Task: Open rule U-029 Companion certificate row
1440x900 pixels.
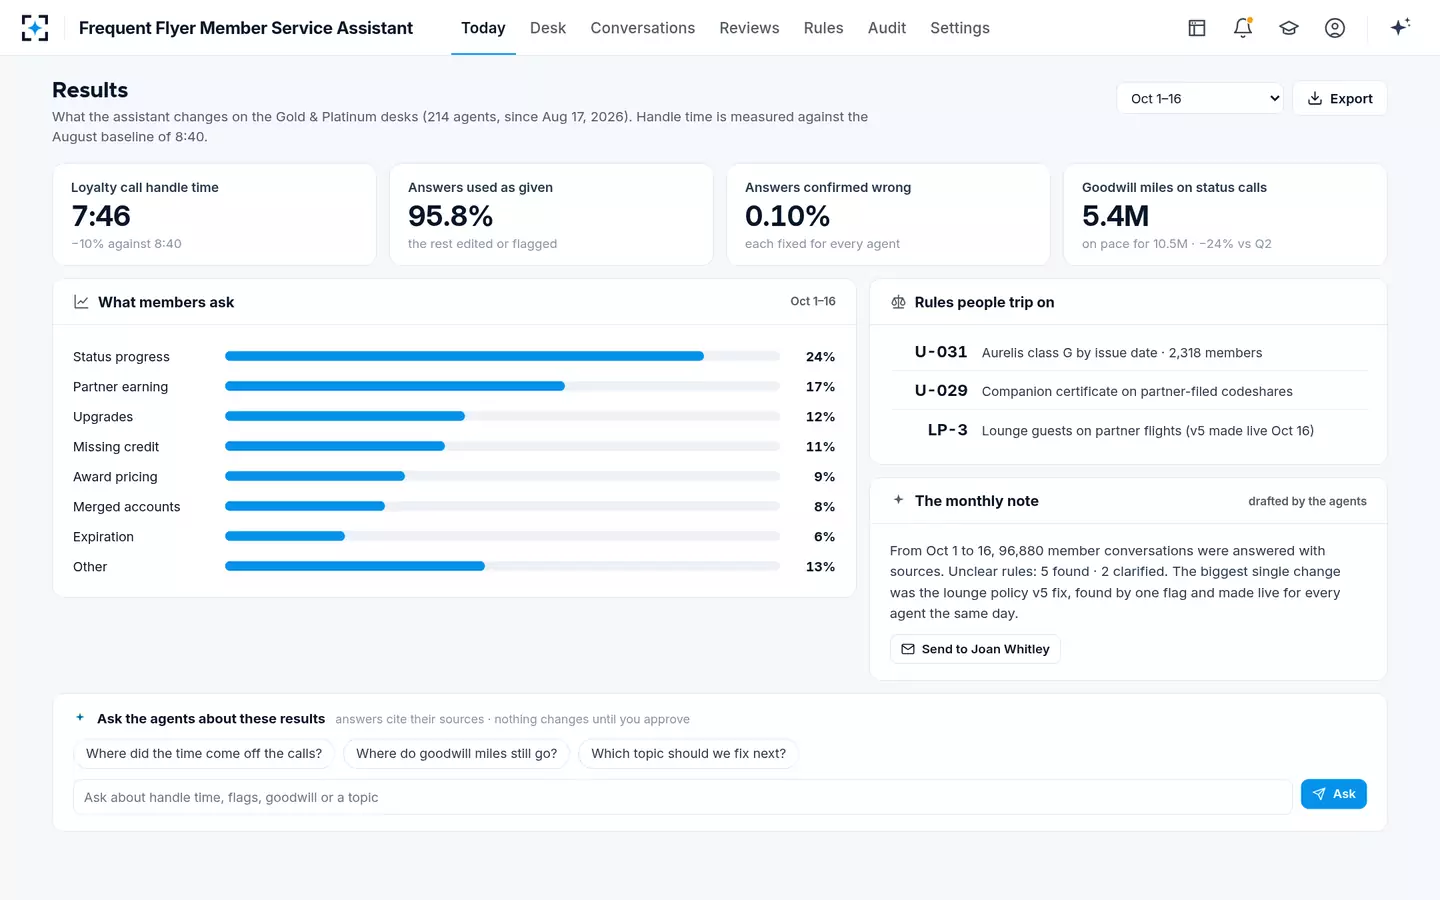Action: pyautogui.click(x=1128, y=391)
